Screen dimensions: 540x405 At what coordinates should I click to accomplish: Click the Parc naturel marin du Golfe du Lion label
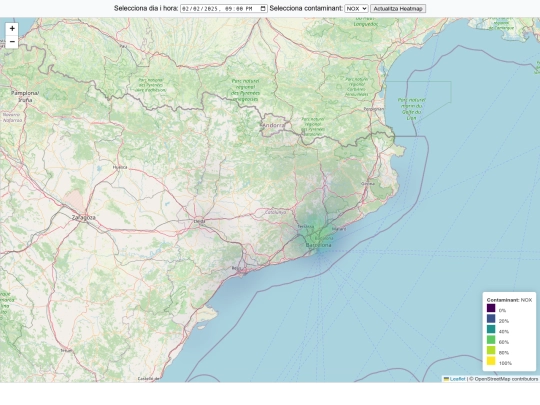coord(412,109)
